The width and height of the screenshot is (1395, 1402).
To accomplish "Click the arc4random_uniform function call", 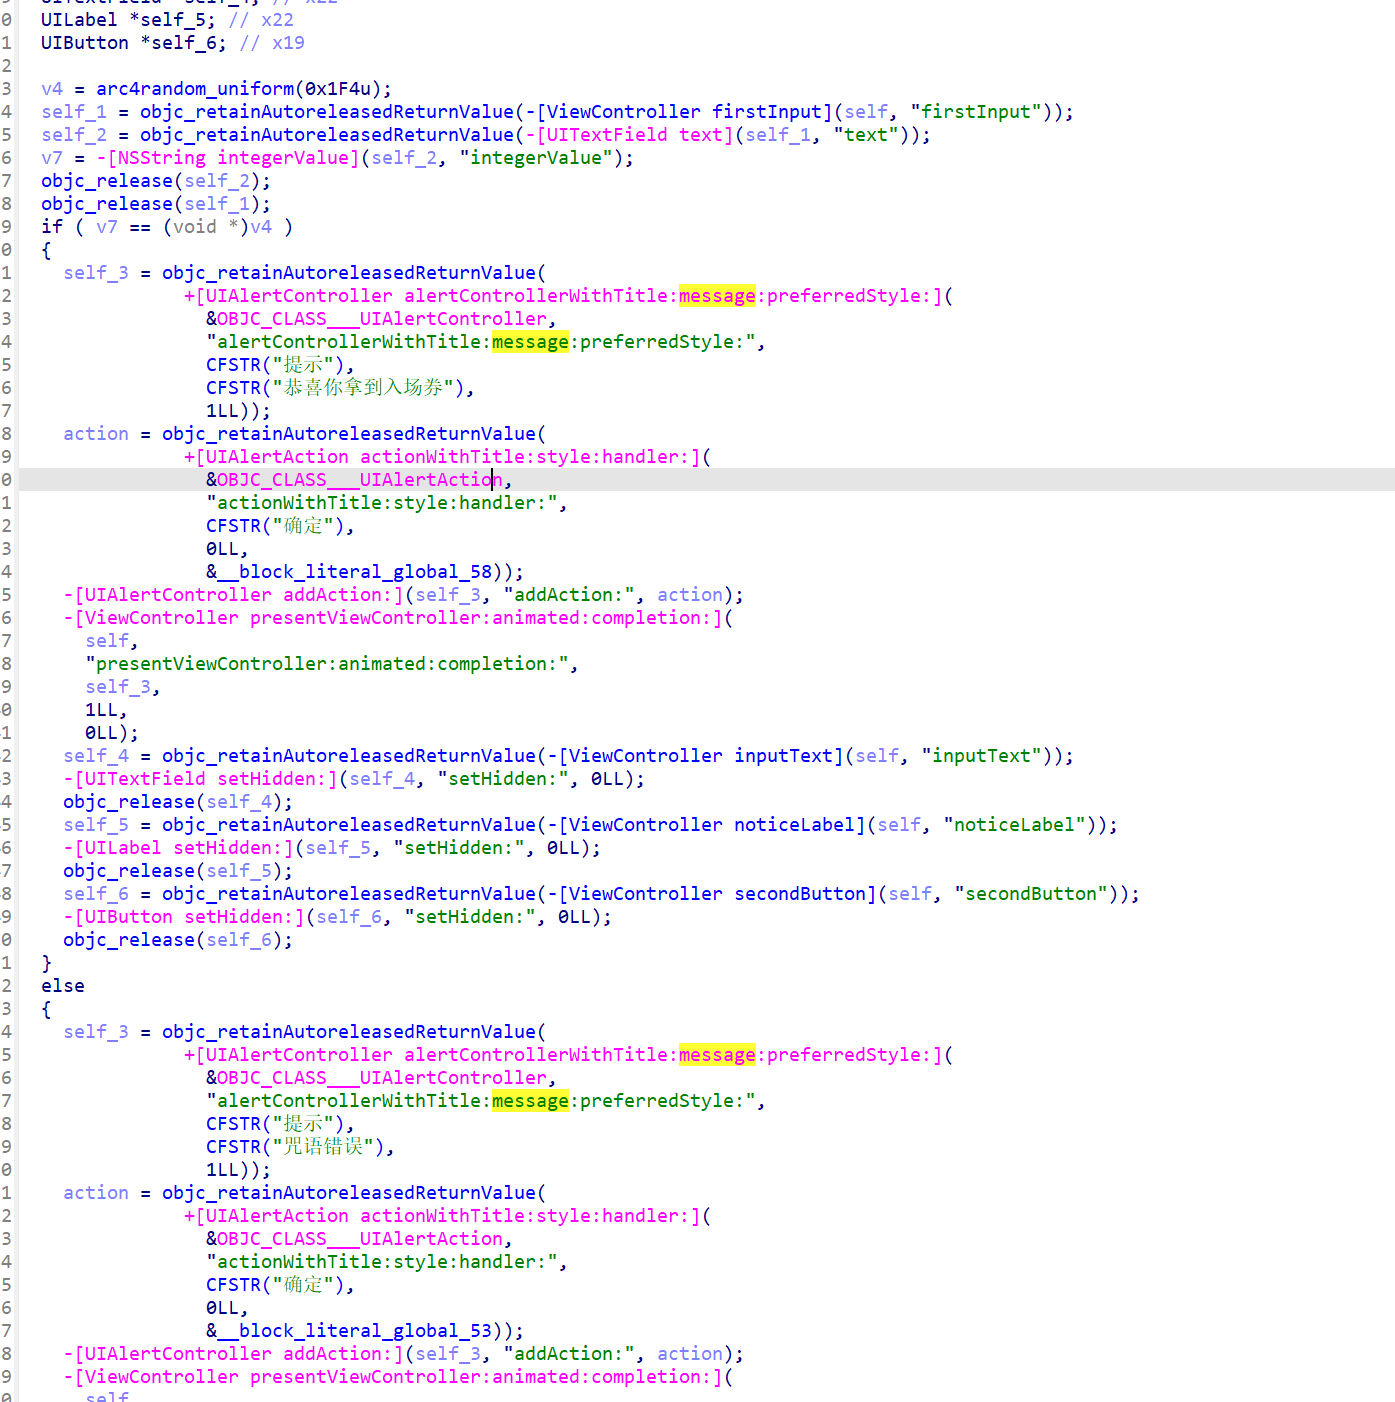I will pyautogui.click(x=194, y=89).
